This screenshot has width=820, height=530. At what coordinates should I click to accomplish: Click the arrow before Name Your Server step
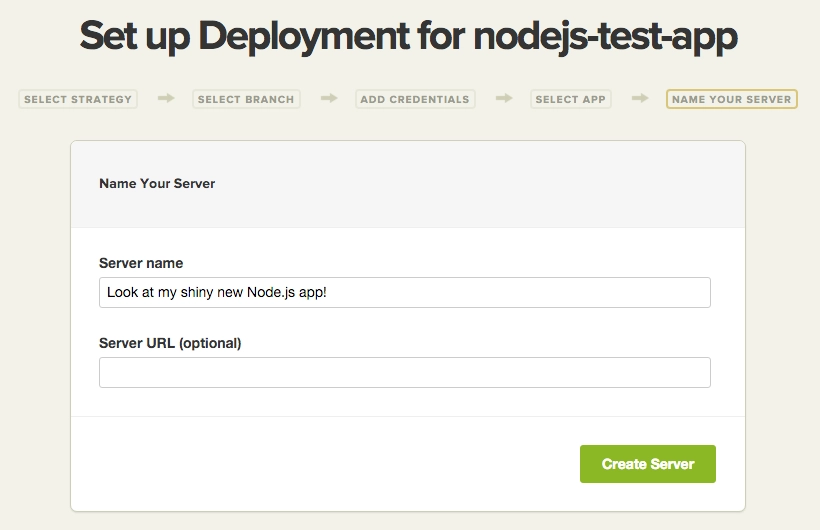tap(639, 99)
